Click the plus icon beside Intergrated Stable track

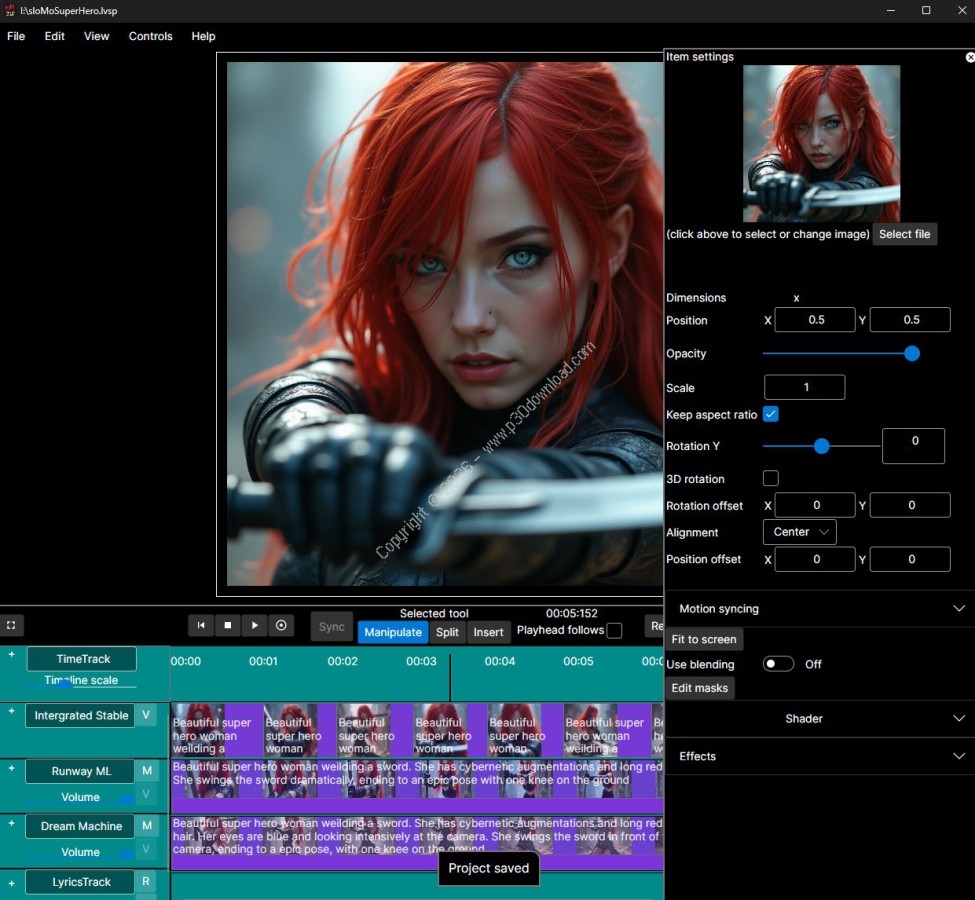click(x=11, y=711)
